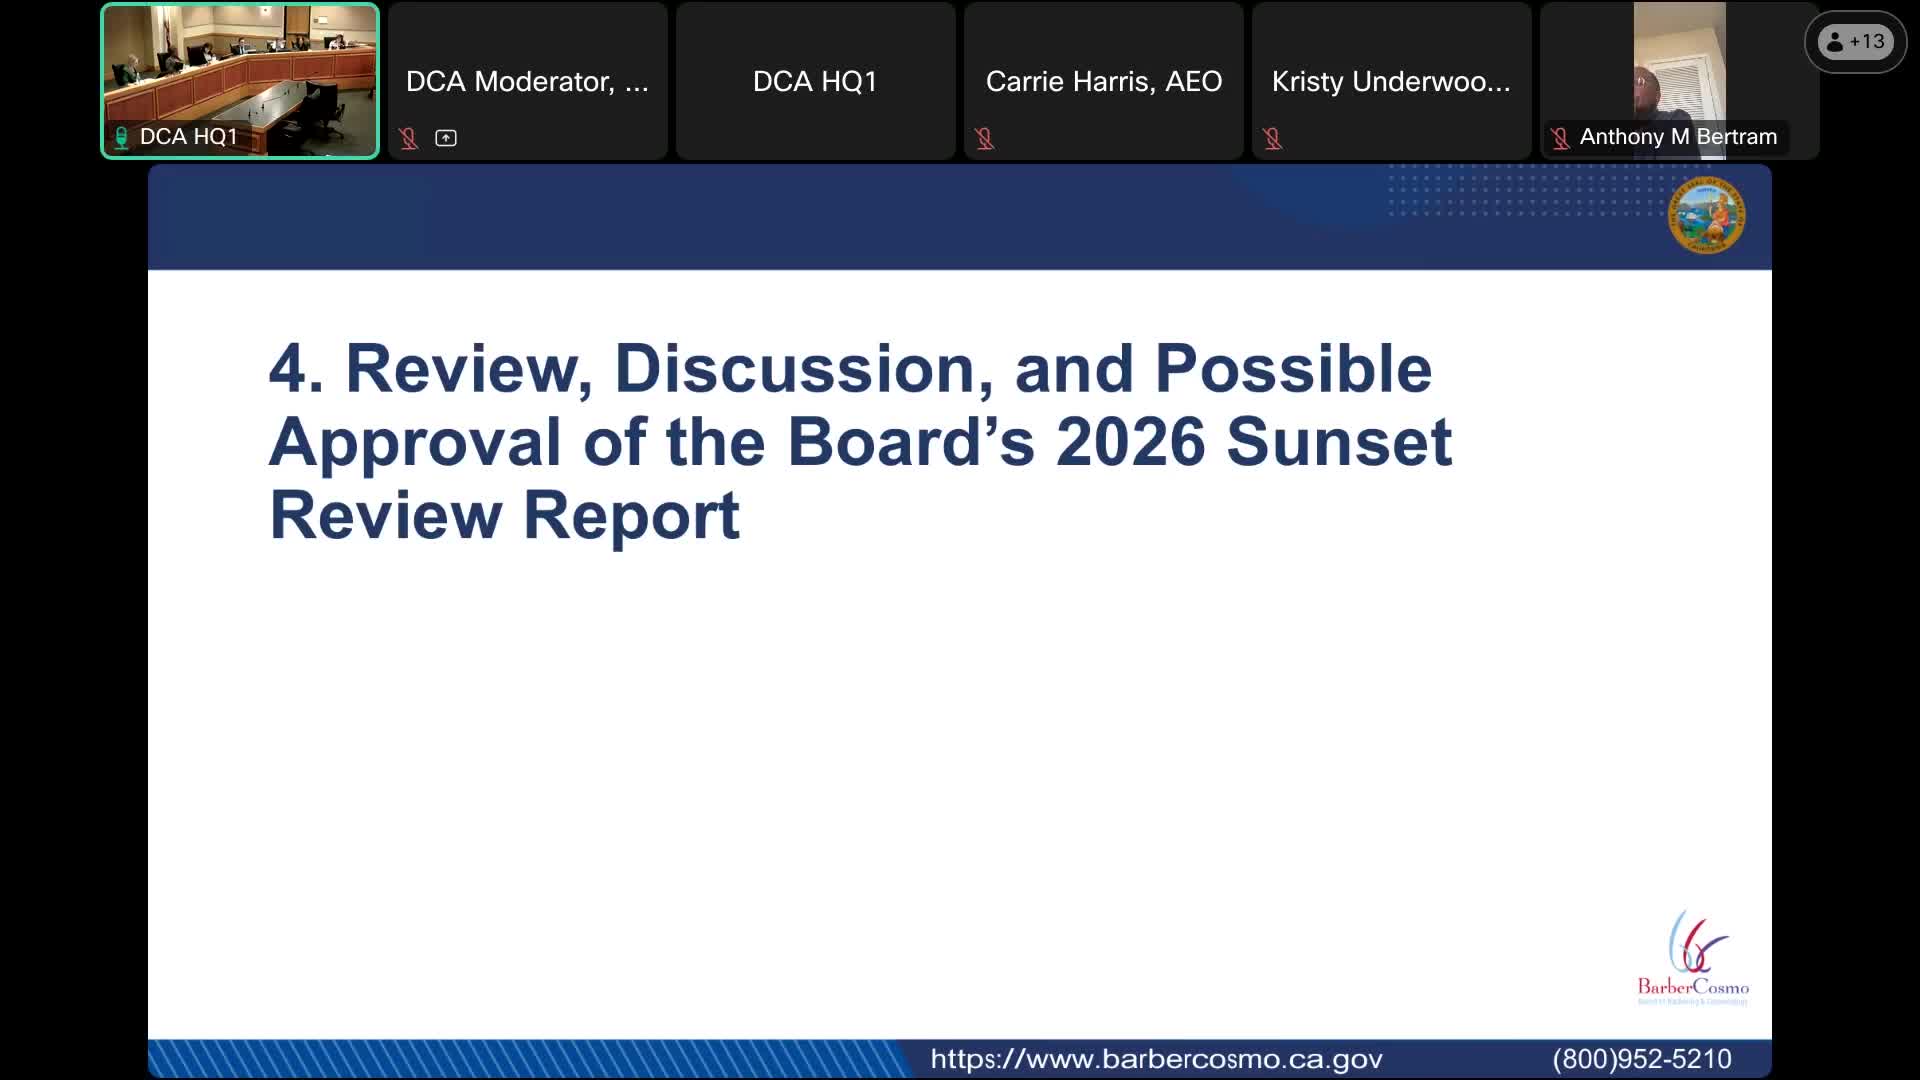
Task: Click DCA Moderator's muted microphone icon
Action: point(408,138)
